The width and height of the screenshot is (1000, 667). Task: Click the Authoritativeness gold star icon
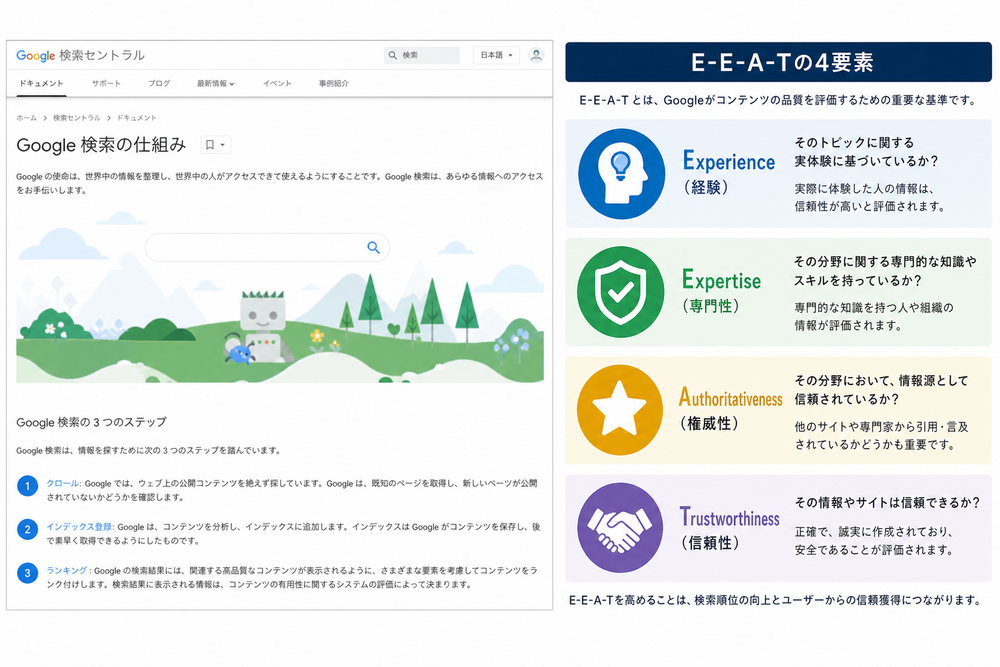(620, 410)
